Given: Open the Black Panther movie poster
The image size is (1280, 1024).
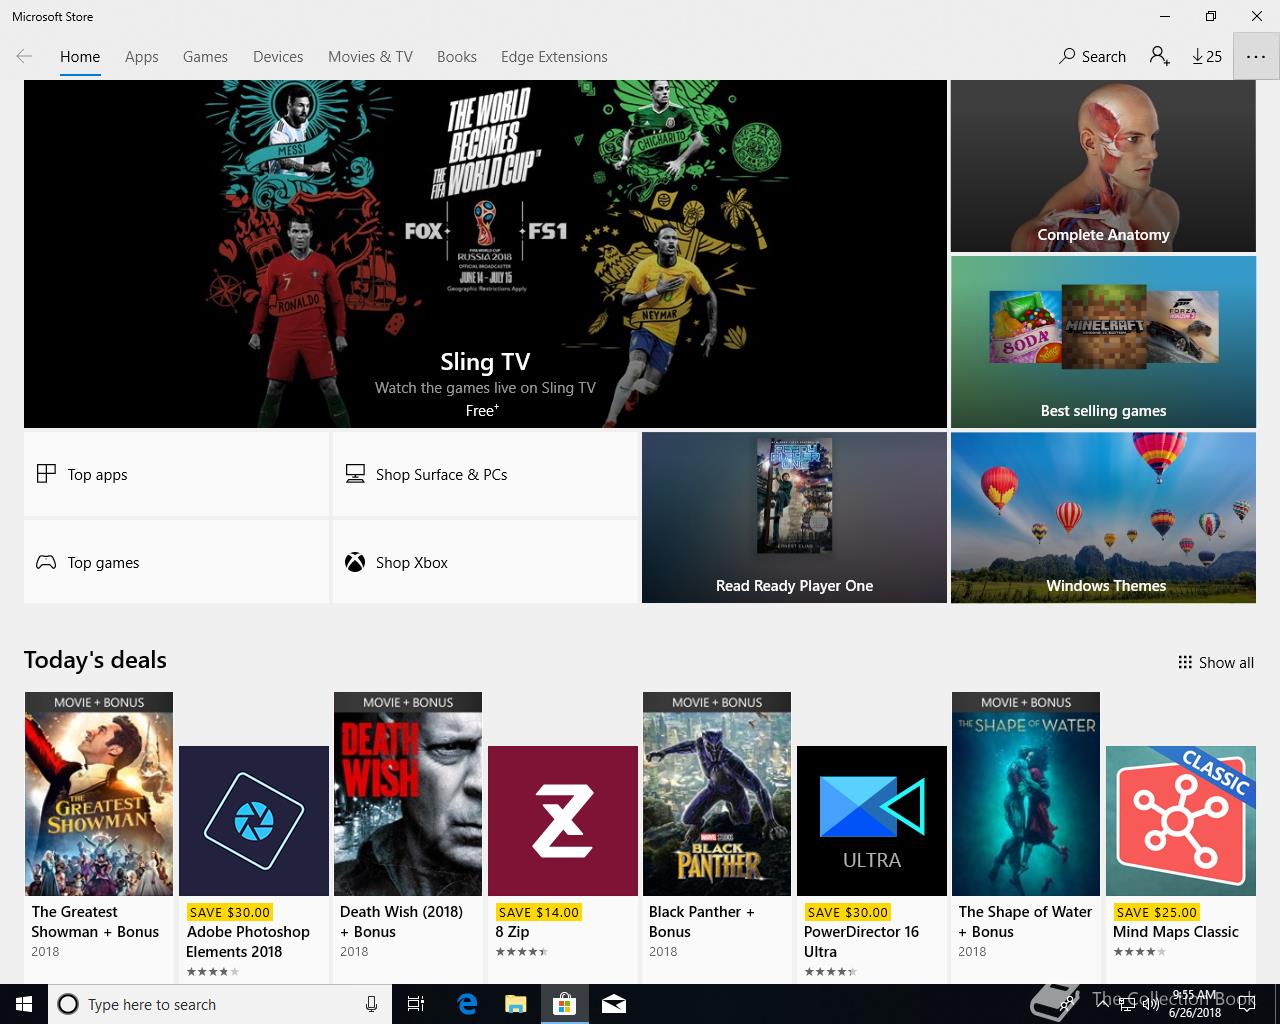Looking at the screenshot, I should [717, 794].
